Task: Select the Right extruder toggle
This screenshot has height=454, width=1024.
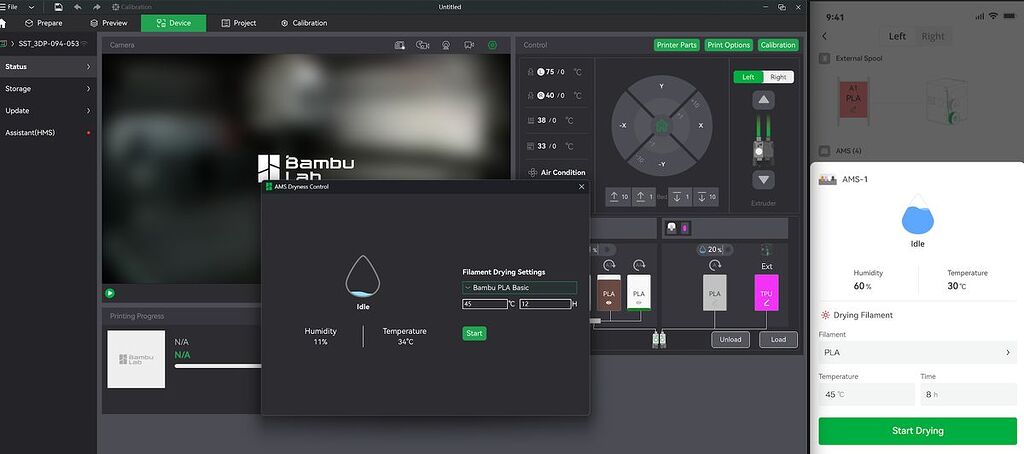Action: tap(778, 77)
